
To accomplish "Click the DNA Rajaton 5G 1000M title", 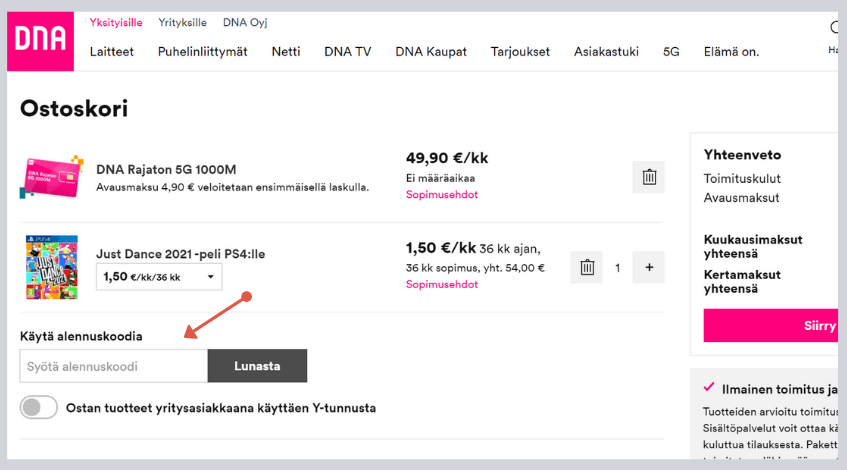I will (x=166, y=170).
